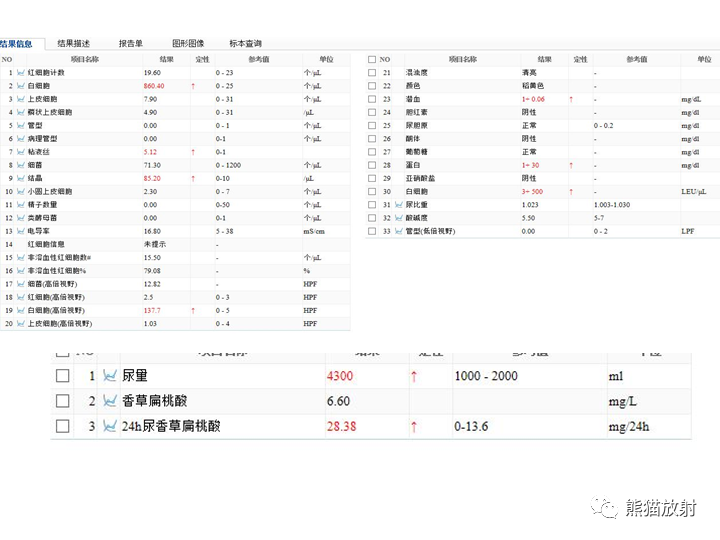Viewport: 720px width, 540px height.
Task: Check the box for row 25 尿胆原
Action: click(x=372, y=125)
